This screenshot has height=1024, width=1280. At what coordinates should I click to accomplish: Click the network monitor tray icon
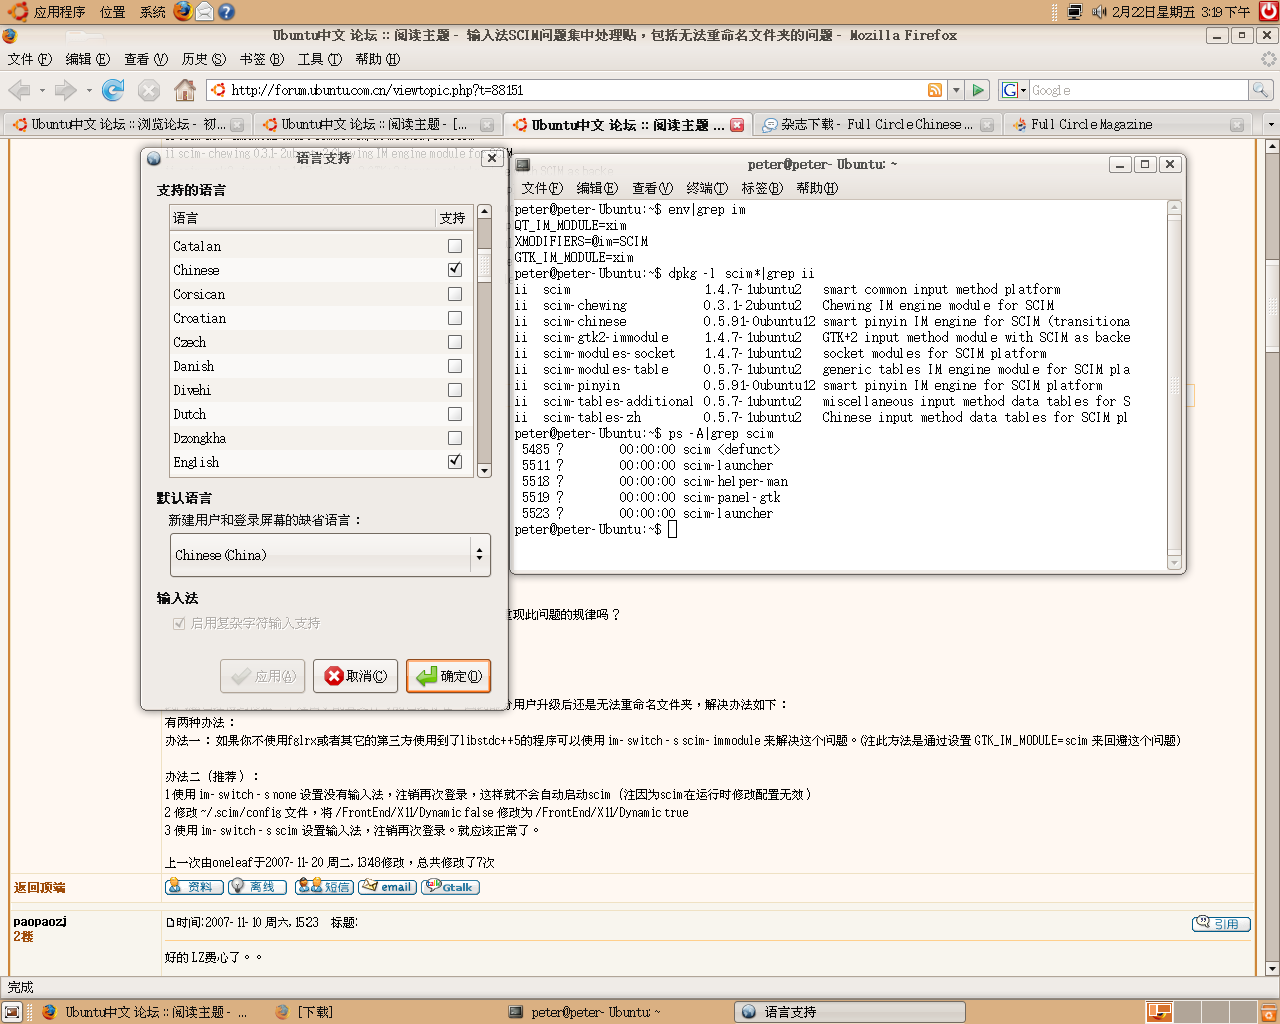click(x=1075, y=12)
